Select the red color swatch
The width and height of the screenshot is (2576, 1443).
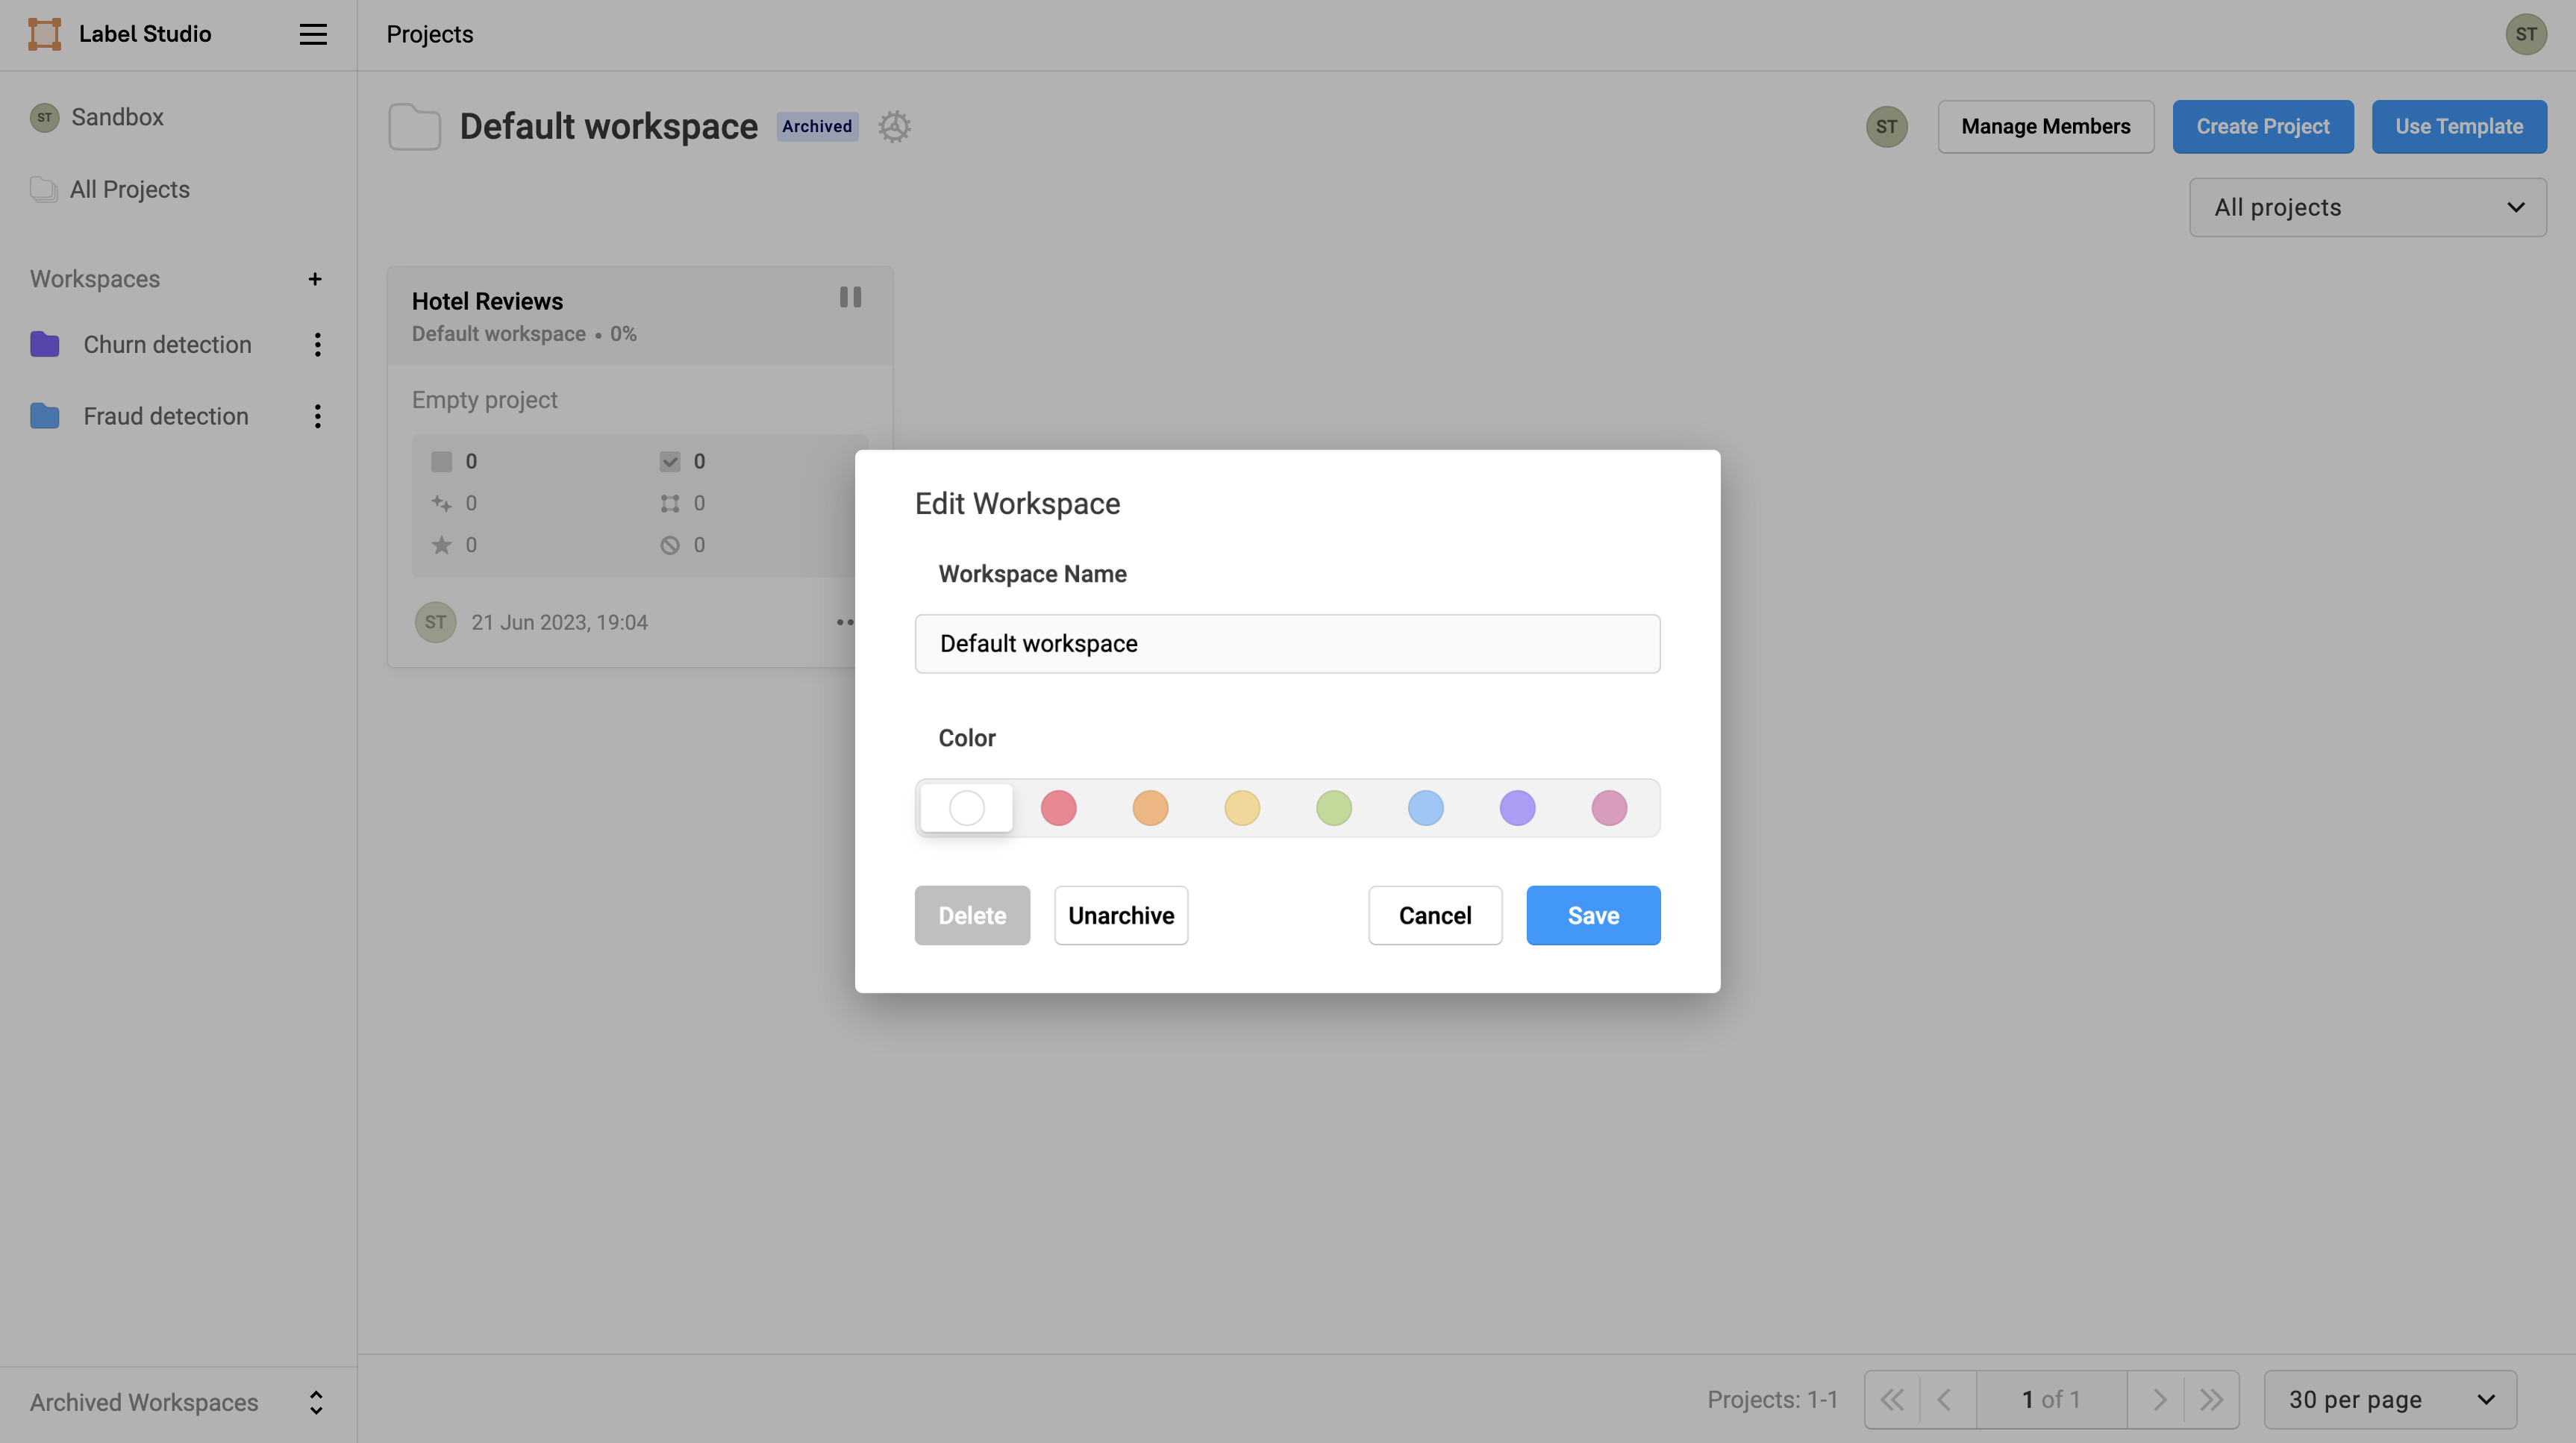(1058, 808)
